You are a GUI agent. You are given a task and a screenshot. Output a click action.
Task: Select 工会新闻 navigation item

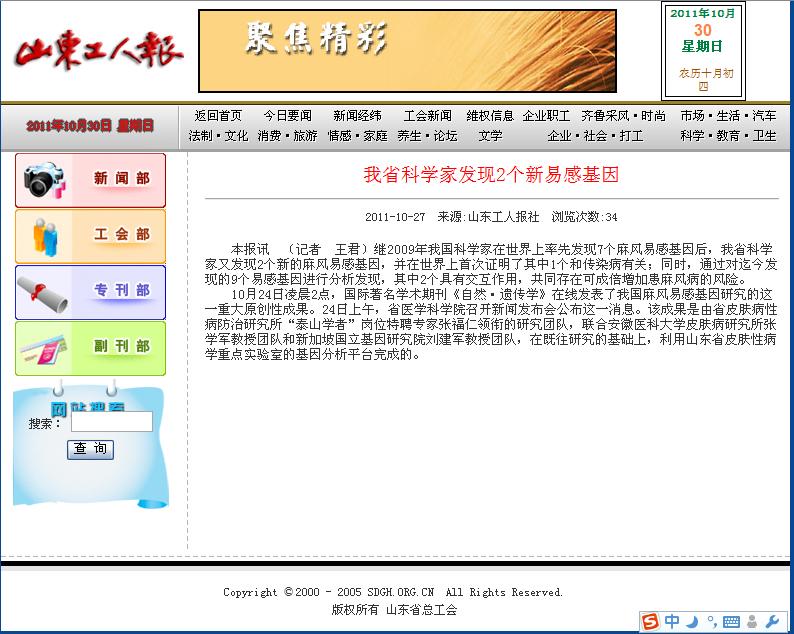pos(428,116)
